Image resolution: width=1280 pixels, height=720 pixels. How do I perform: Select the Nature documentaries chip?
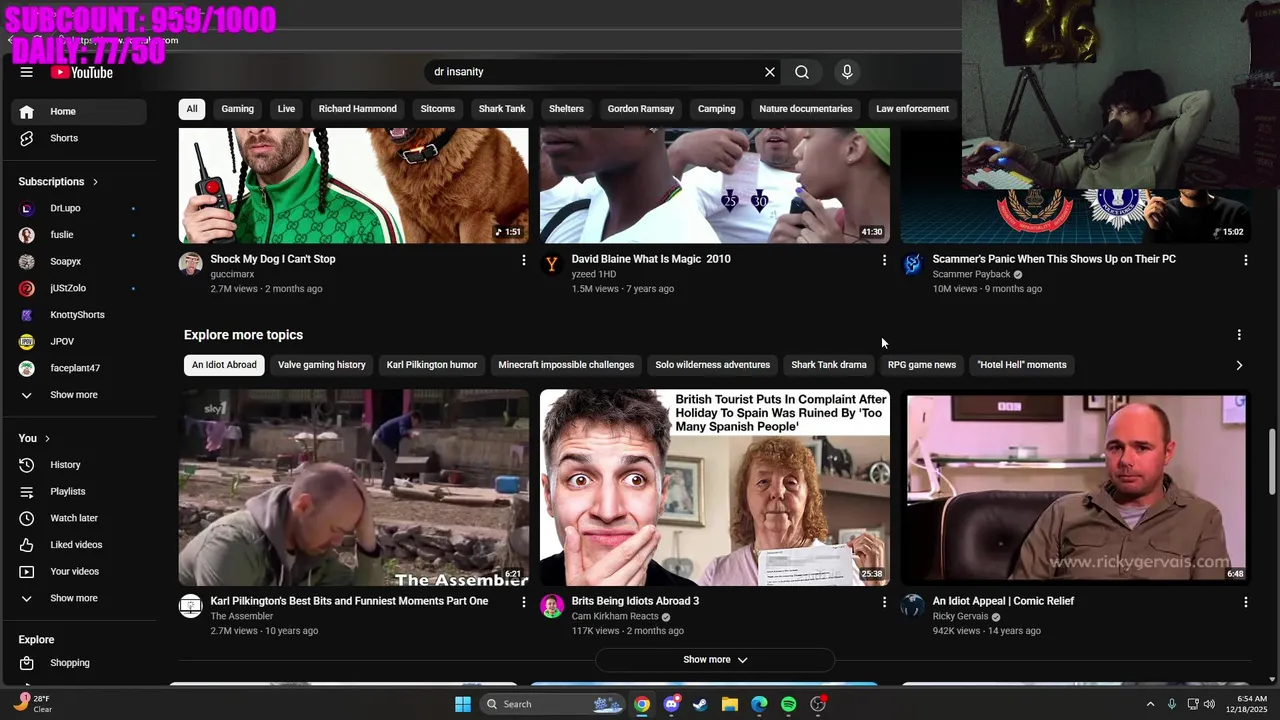click(806, 109)
